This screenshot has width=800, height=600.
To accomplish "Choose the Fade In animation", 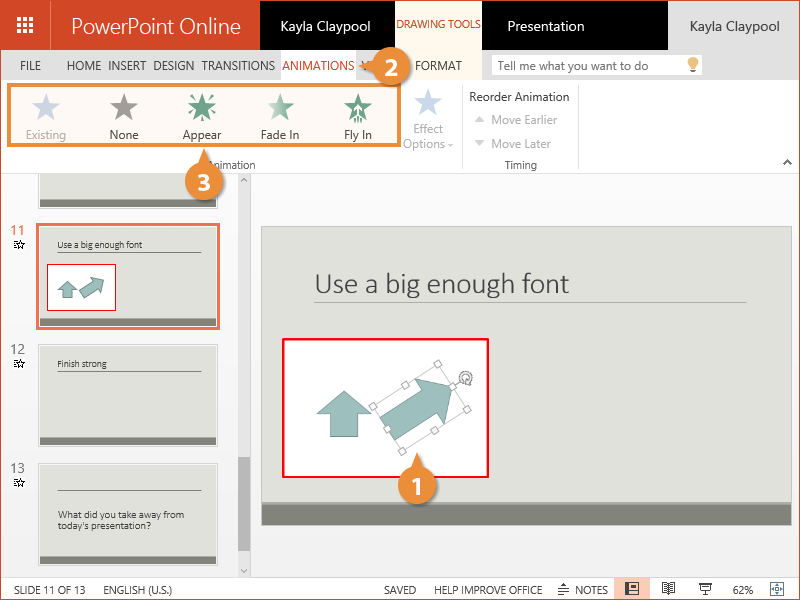I will coord(280,116).
